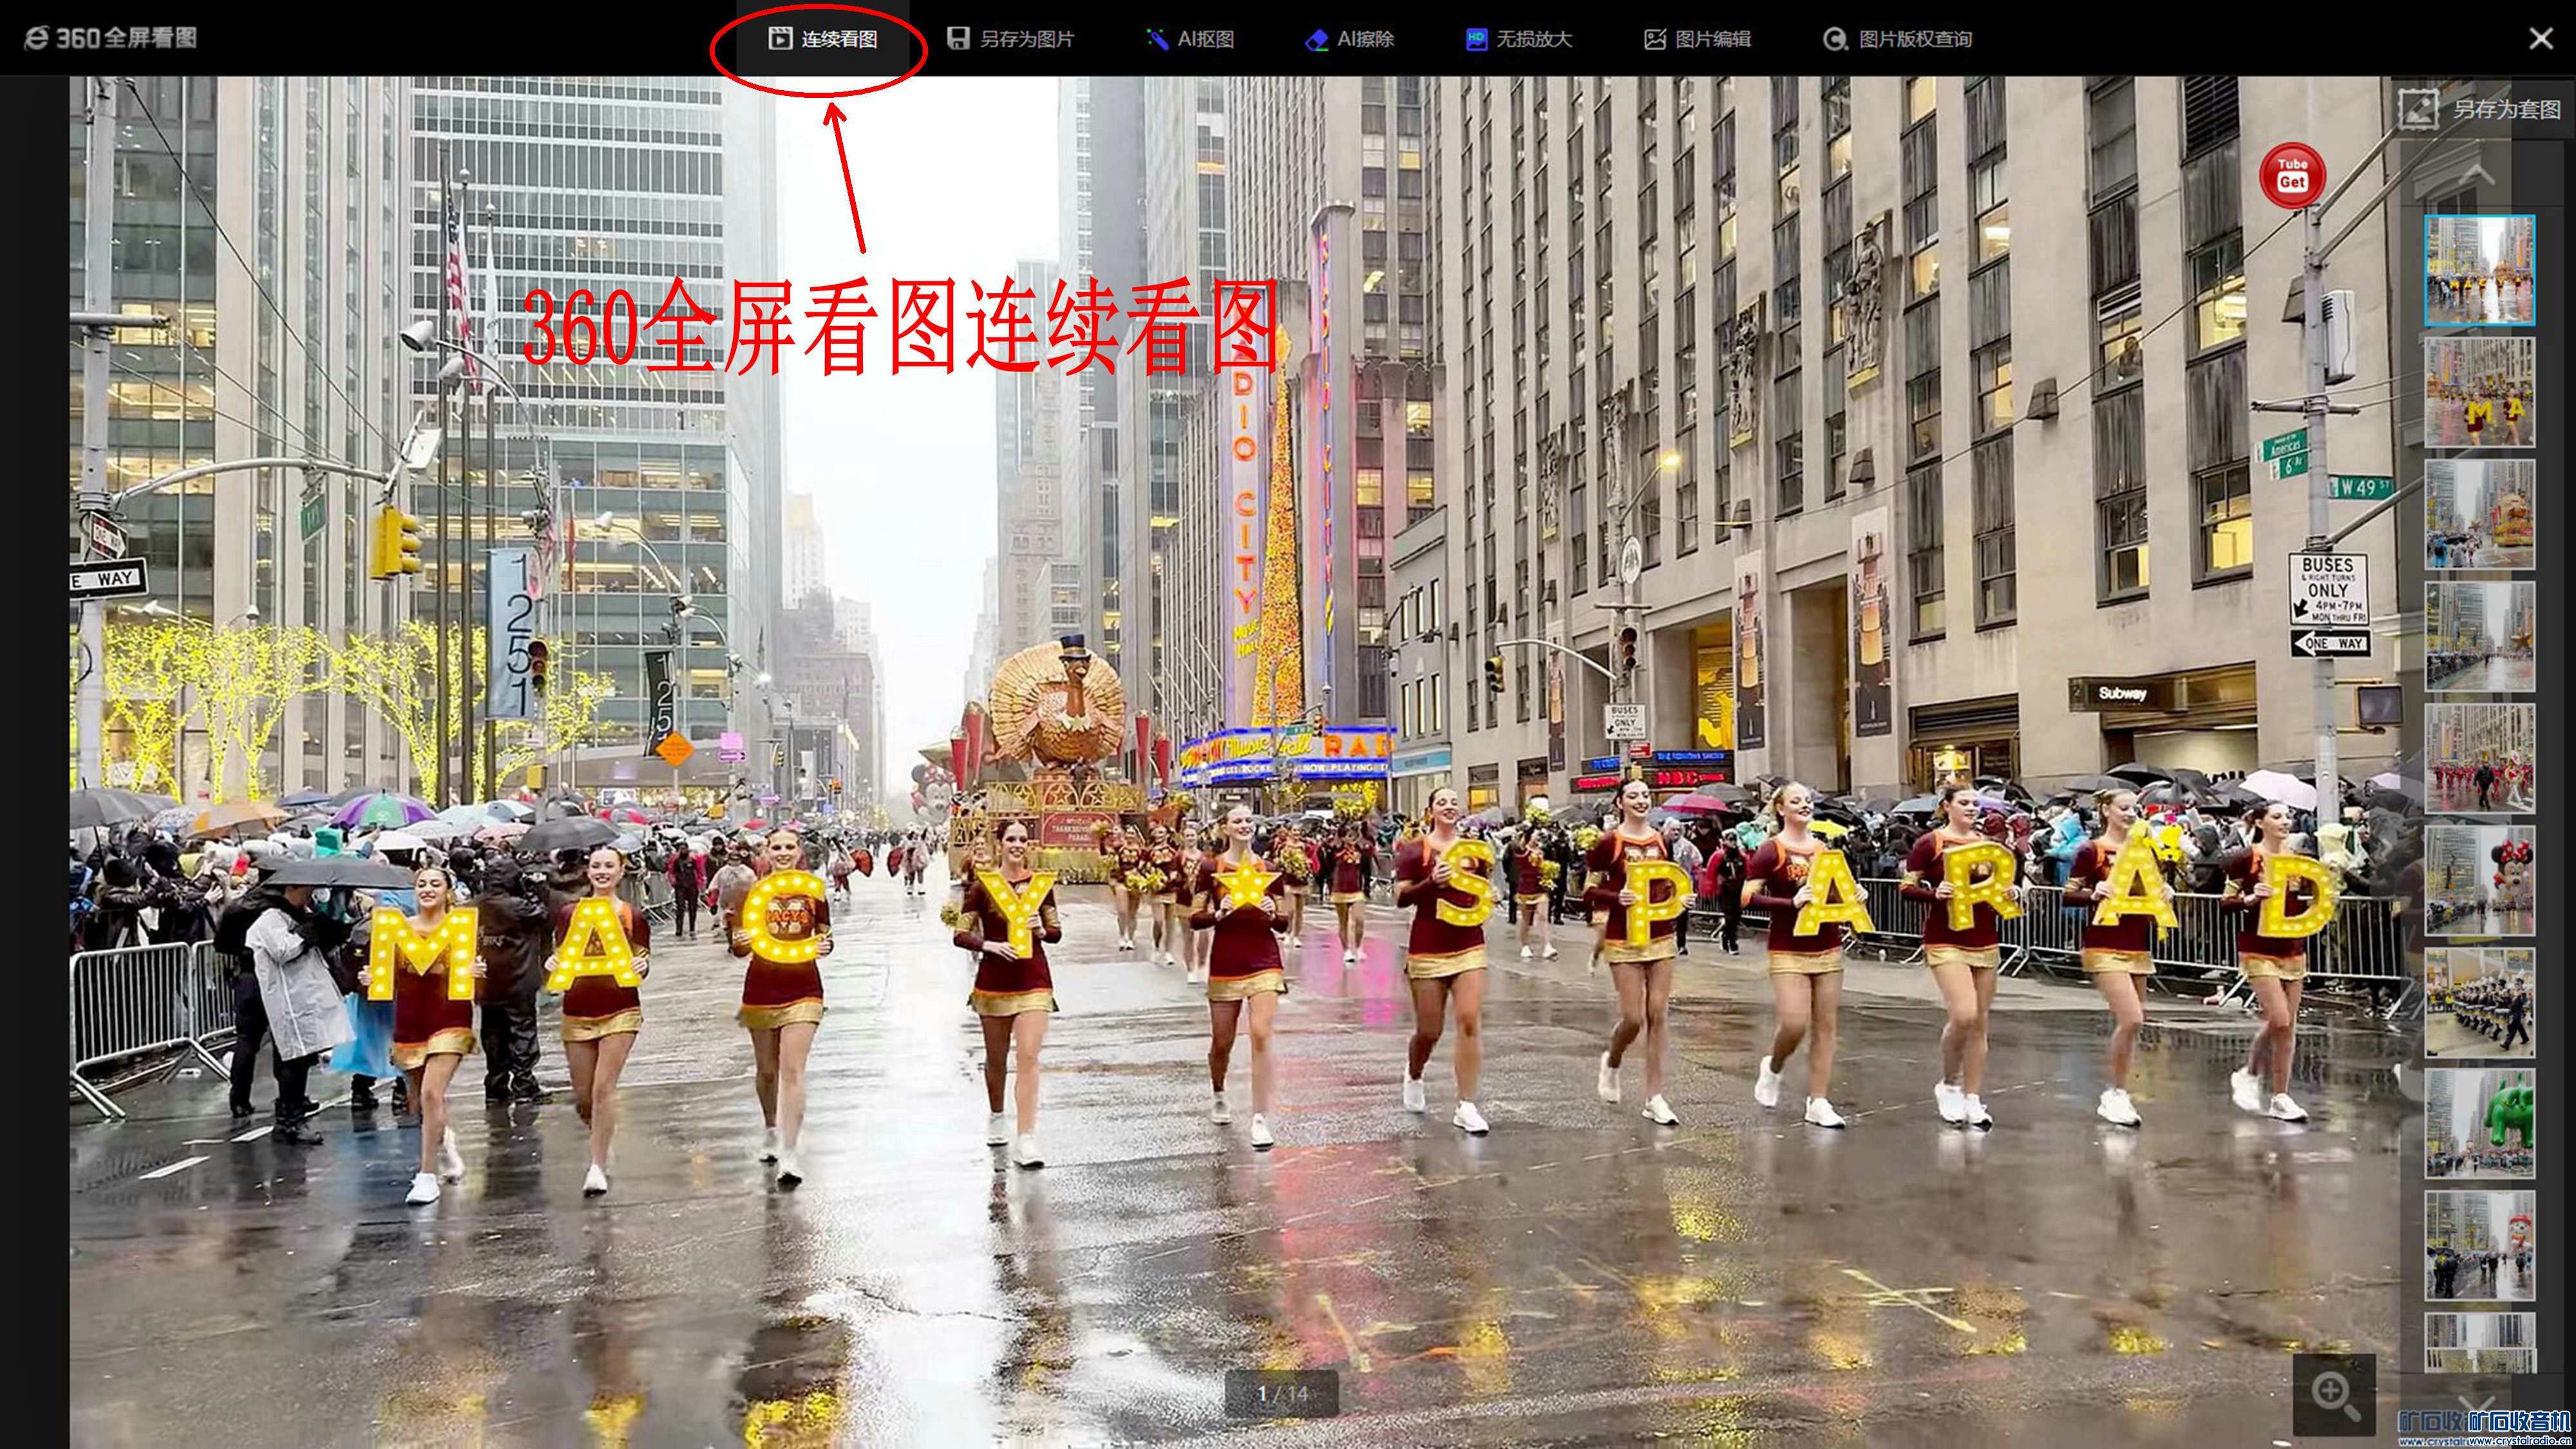Click the 360全屏看图 logo
Screen dimensions: 2576x1449
(x=110, y=38)
